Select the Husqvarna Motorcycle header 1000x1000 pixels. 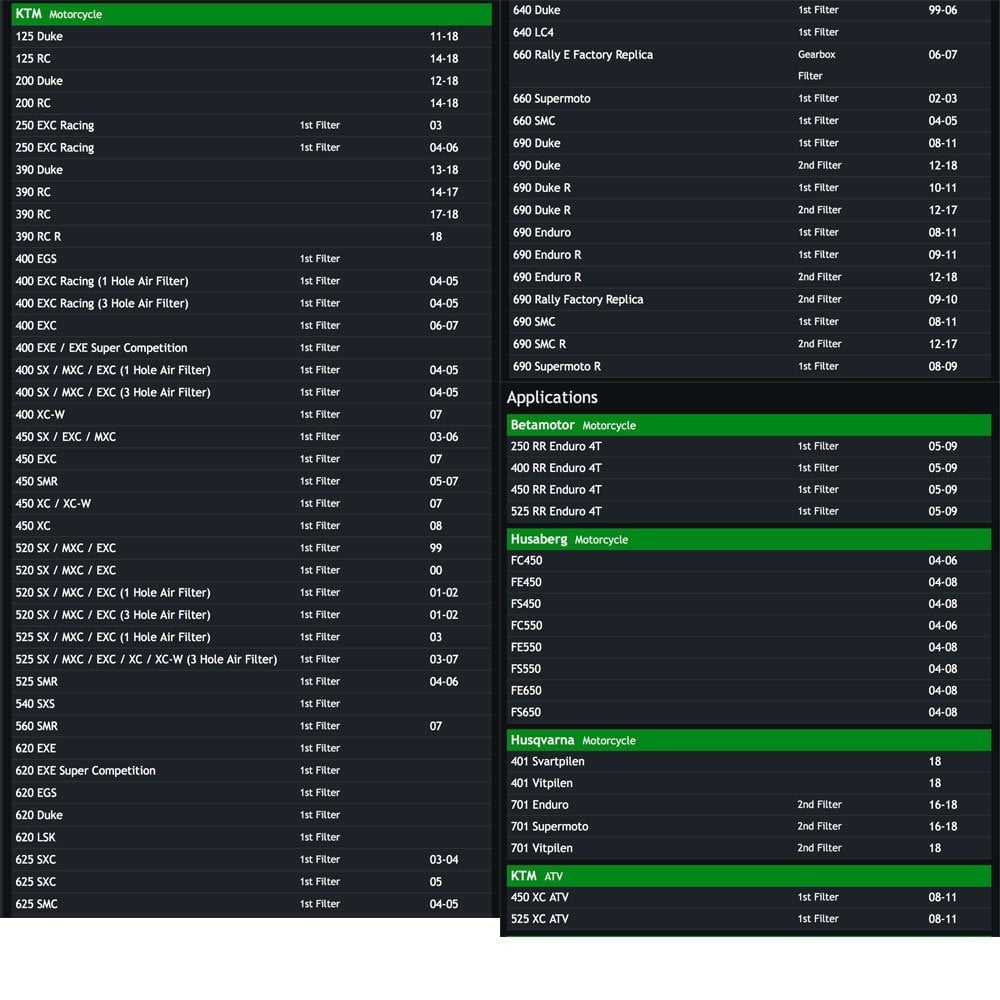point(749,740)
